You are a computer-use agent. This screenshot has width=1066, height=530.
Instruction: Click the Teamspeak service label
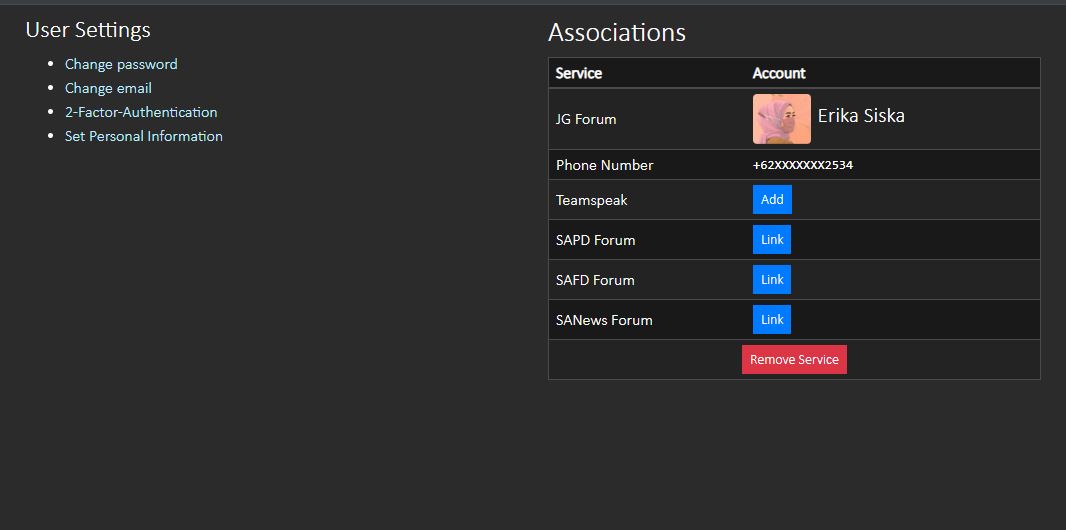point(591,200)
